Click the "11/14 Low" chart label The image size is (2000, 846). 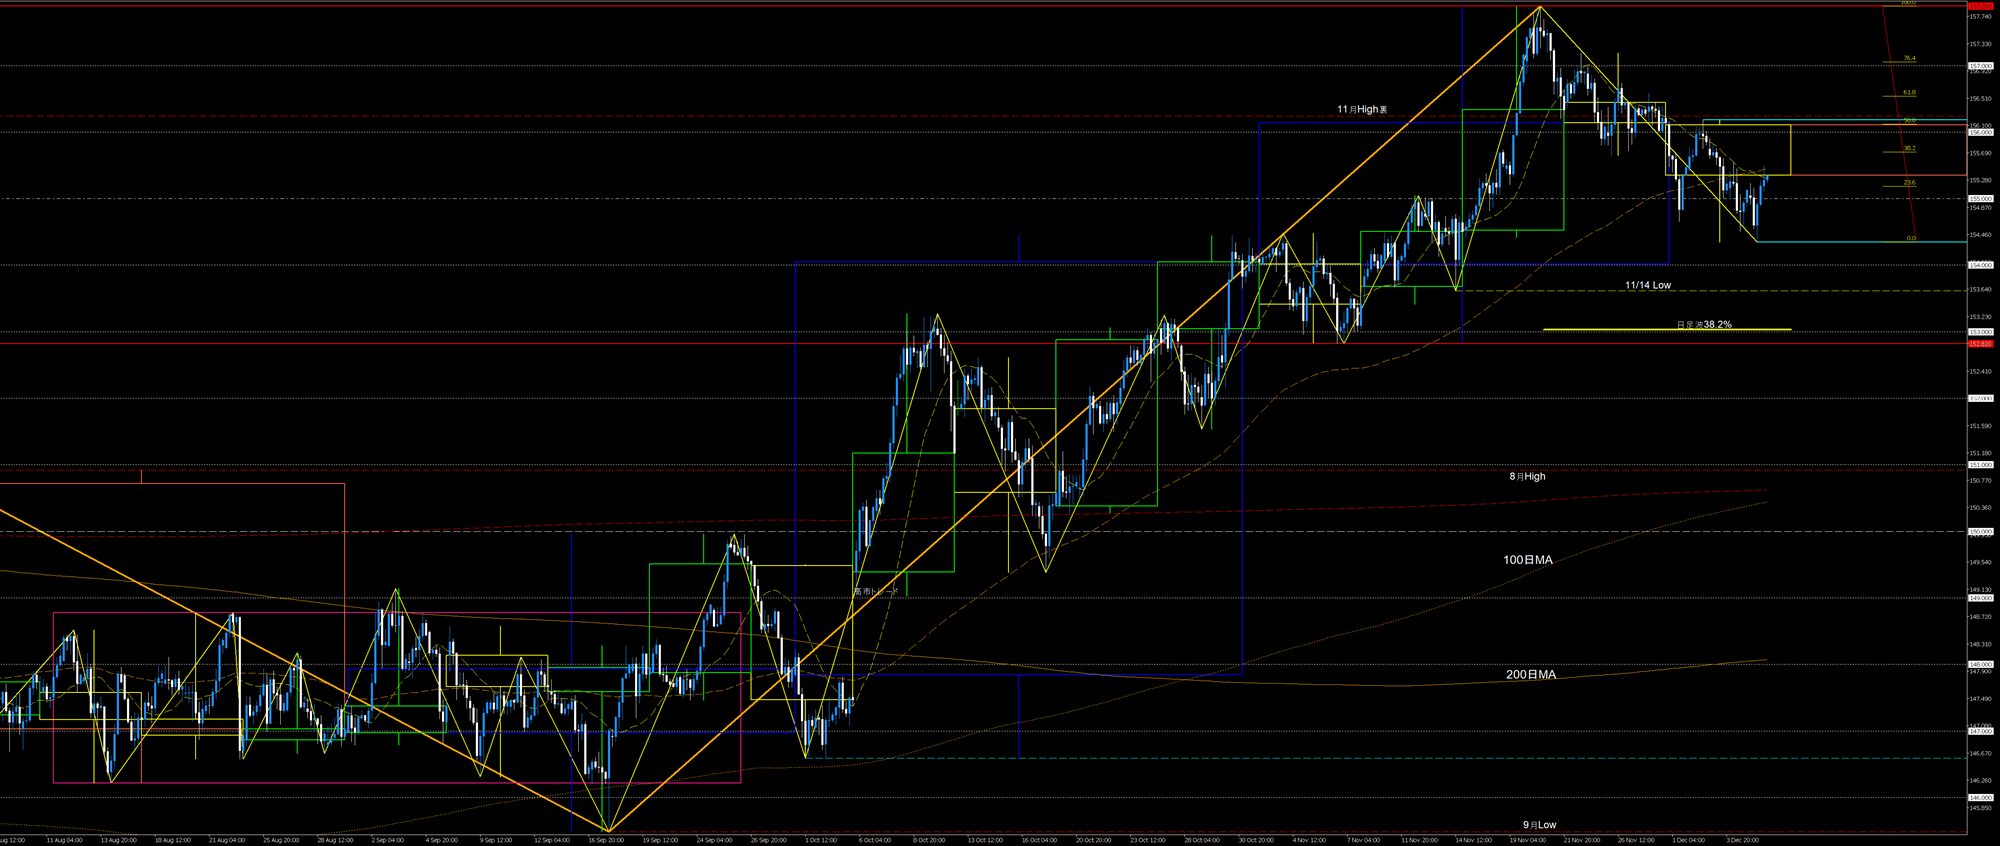1647,285
